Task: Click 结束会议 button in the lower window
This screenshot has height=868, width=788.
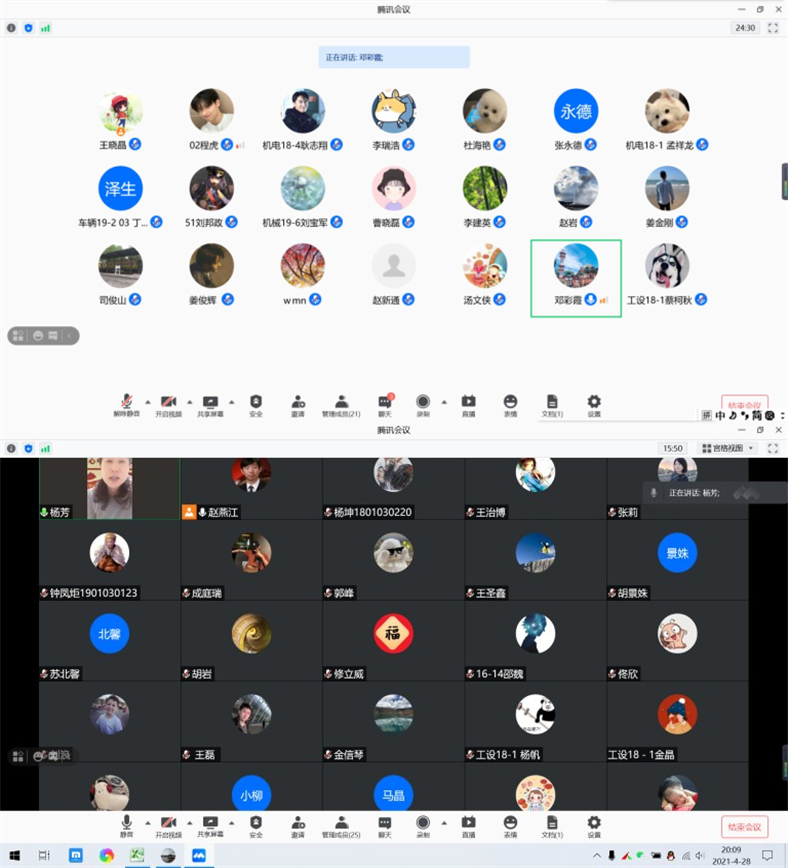Action: pyautogui.click(x=745, y=827)
